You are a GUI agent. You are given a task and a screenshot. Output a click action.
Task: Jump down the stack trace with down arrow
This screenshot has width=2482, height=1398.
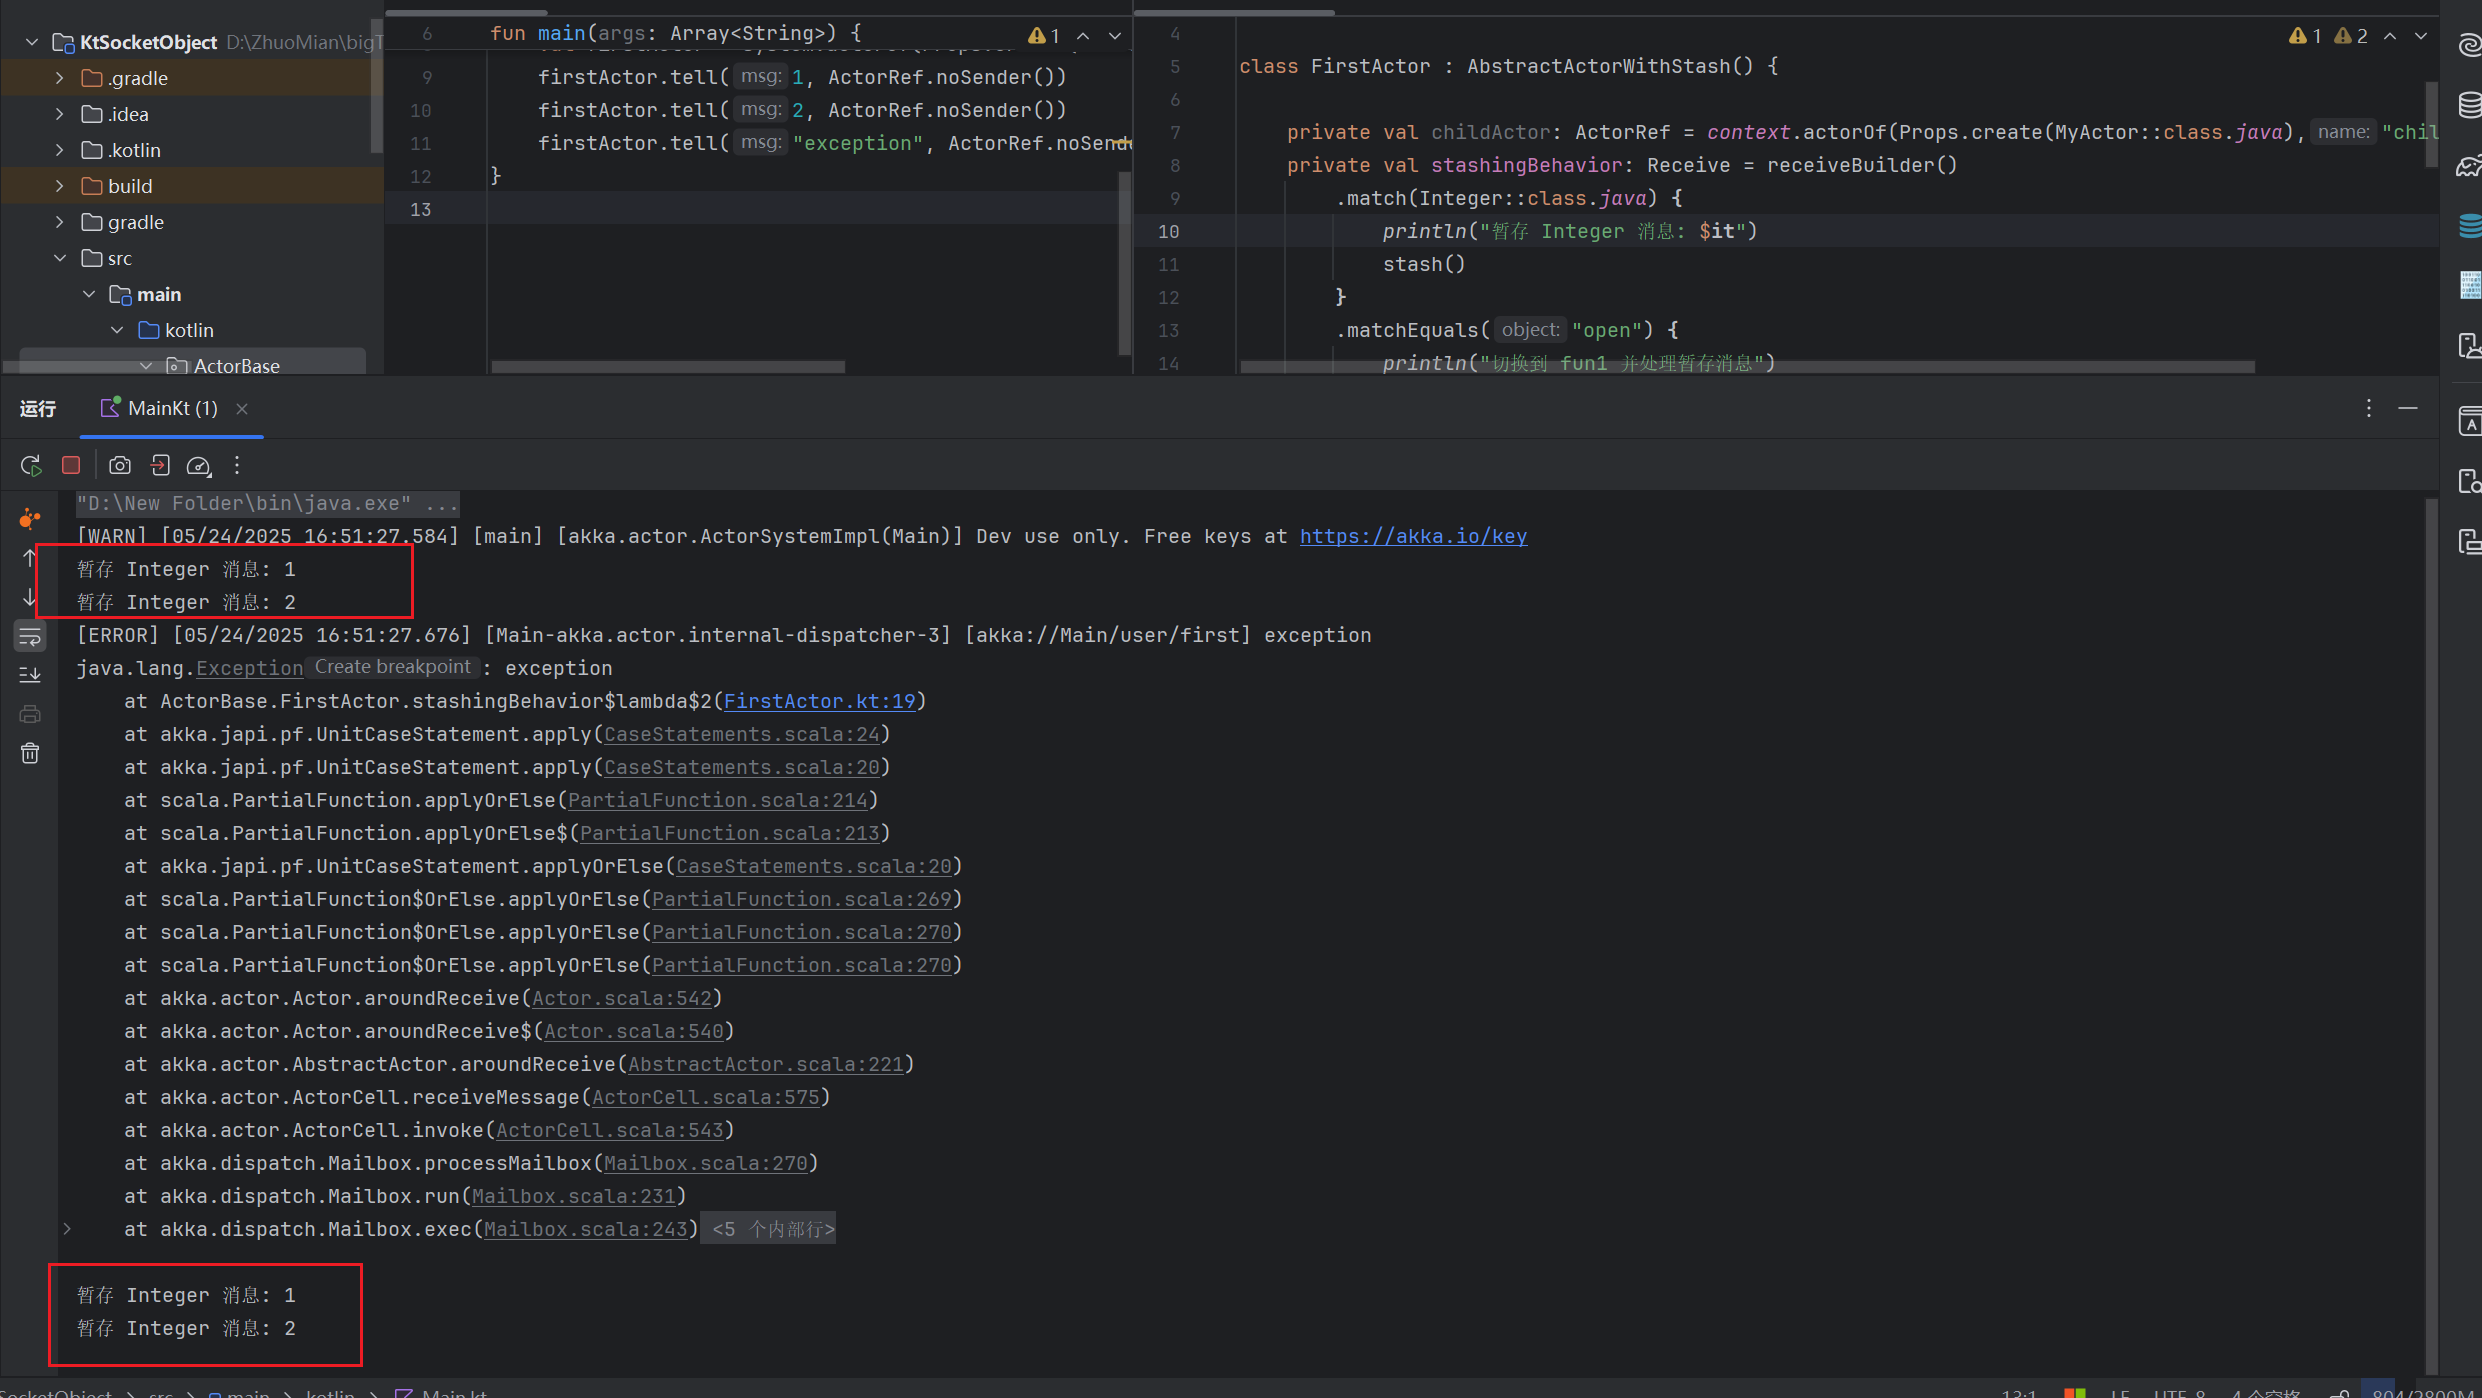(30, 598)
